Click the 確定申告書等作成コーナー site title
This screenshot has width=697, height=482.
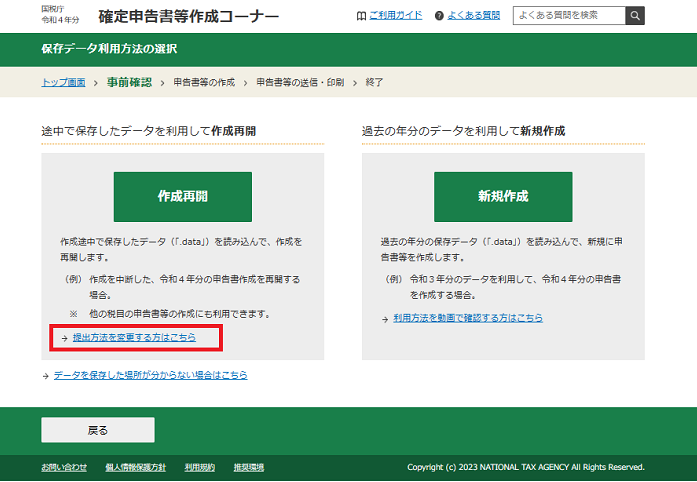[x=188, y=17]
